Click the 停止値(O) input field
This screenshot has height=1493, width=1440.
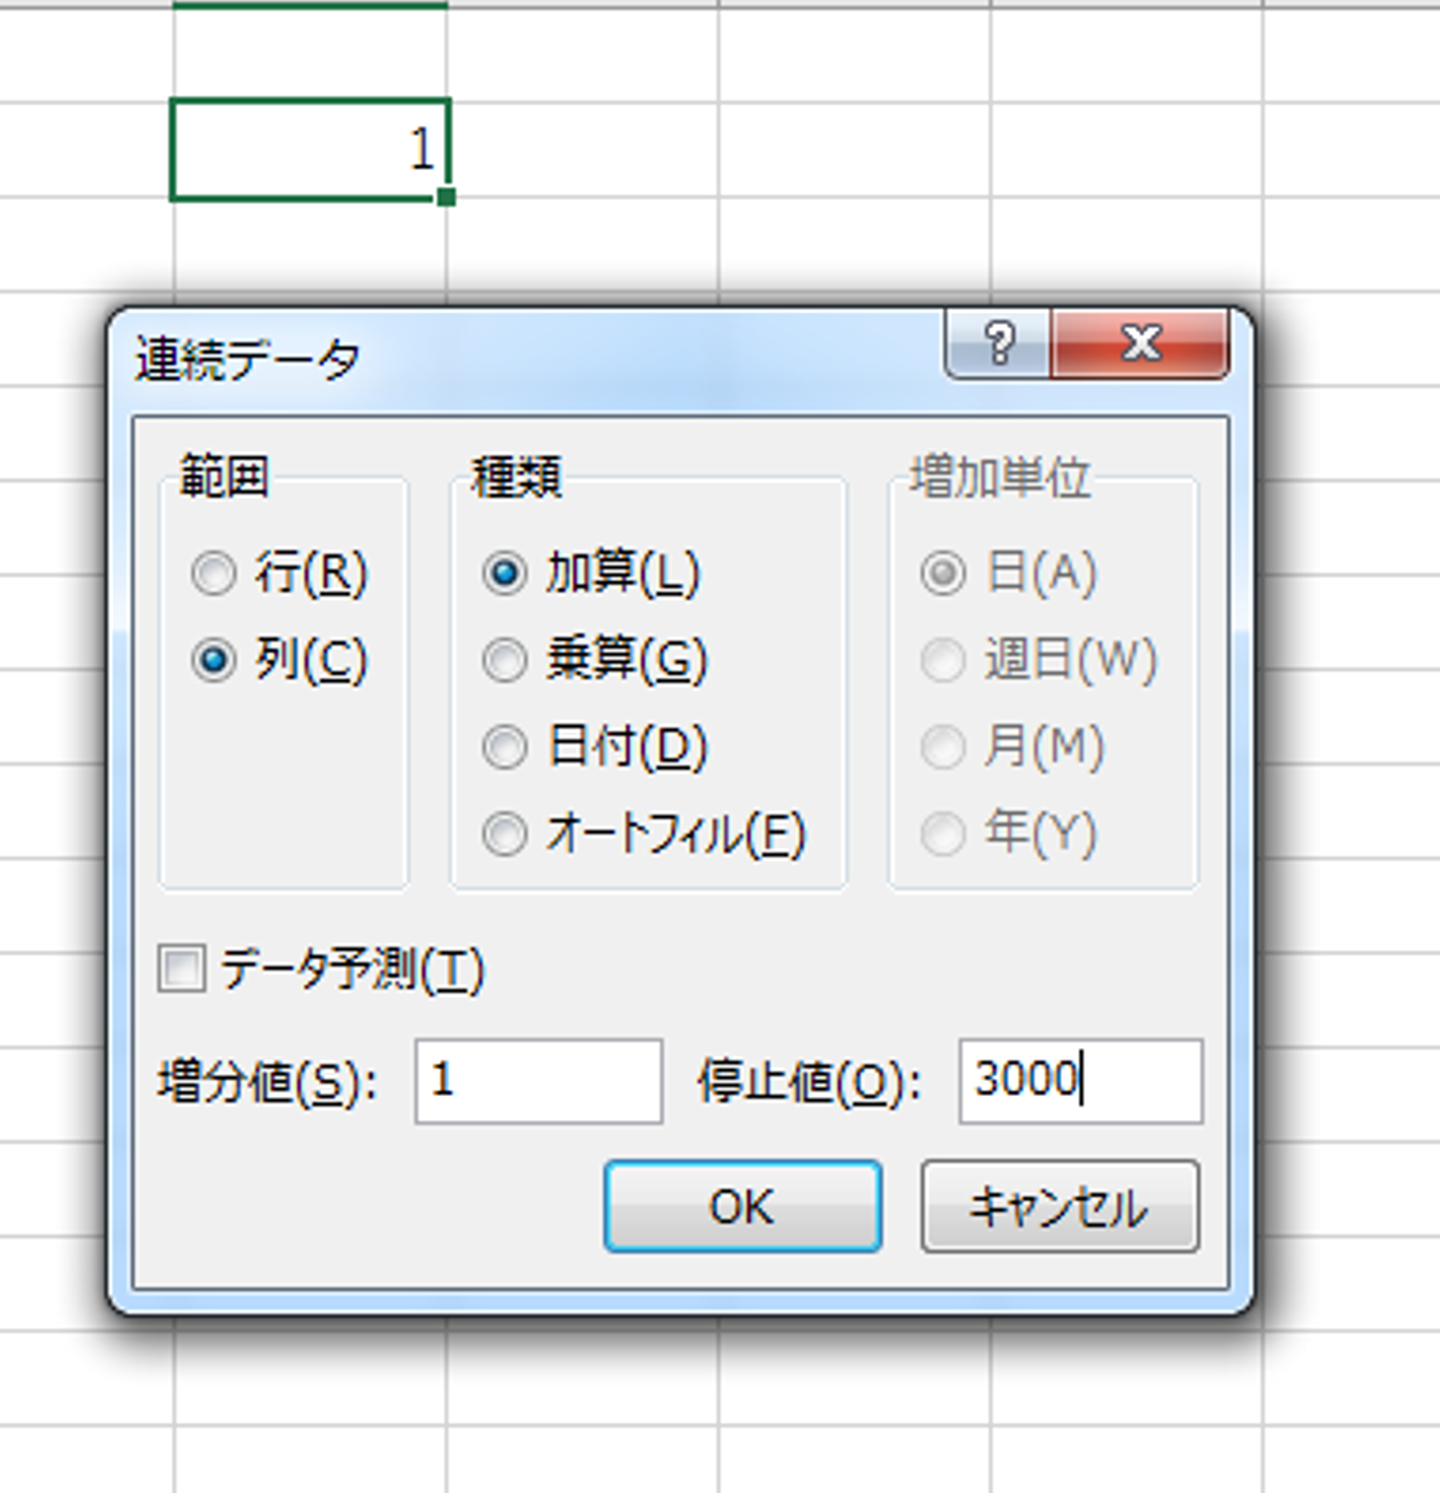tap(1080, 1081)
